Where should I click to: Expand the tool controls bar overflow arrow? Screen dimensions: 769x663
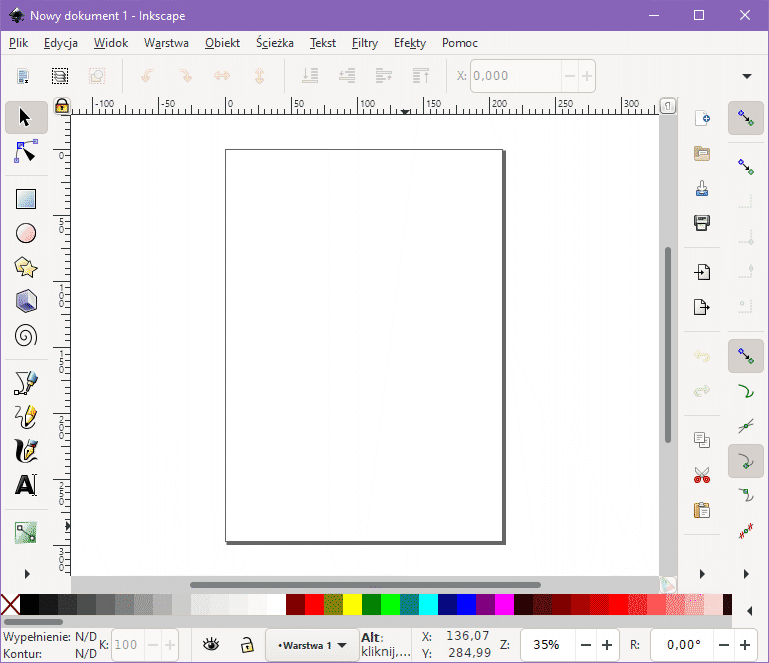point(746,76)
